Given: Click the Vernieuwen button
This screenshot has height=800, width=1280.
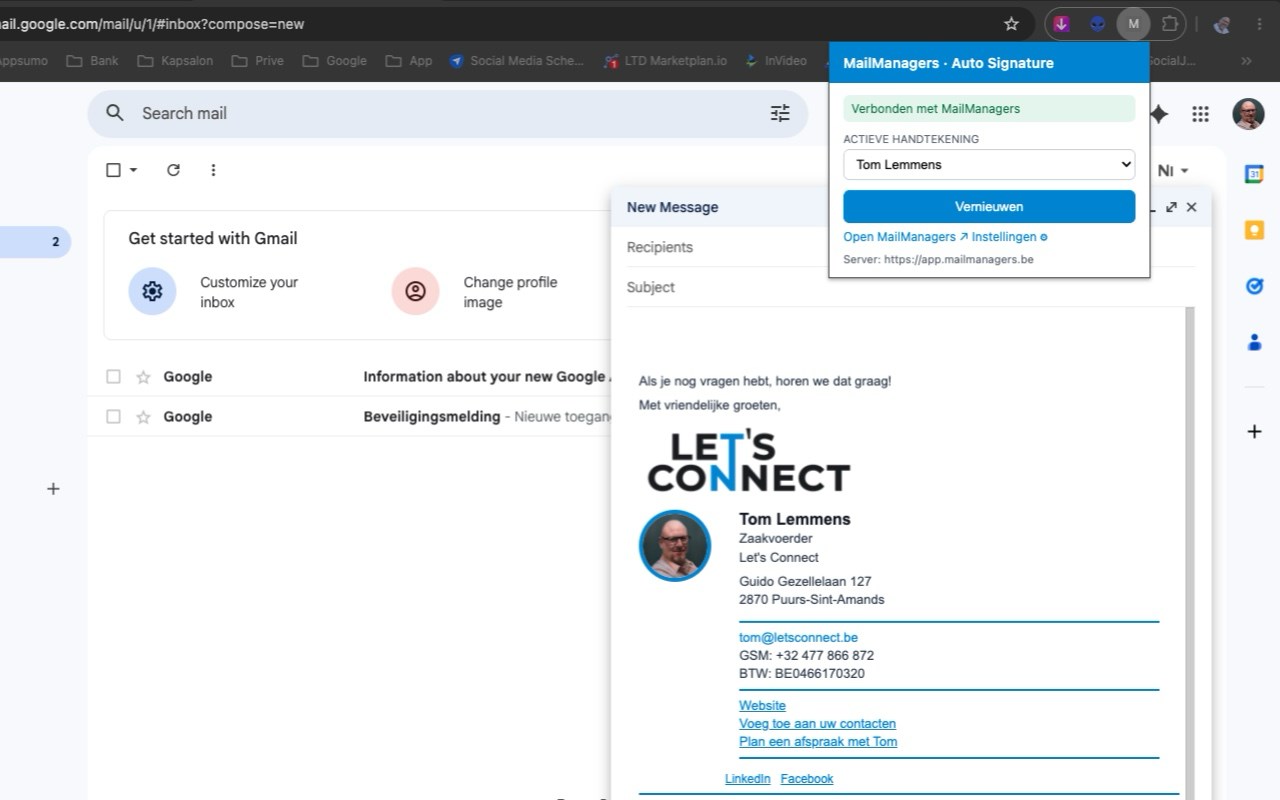Looking at the screenshot, I should tap(989, 206).
